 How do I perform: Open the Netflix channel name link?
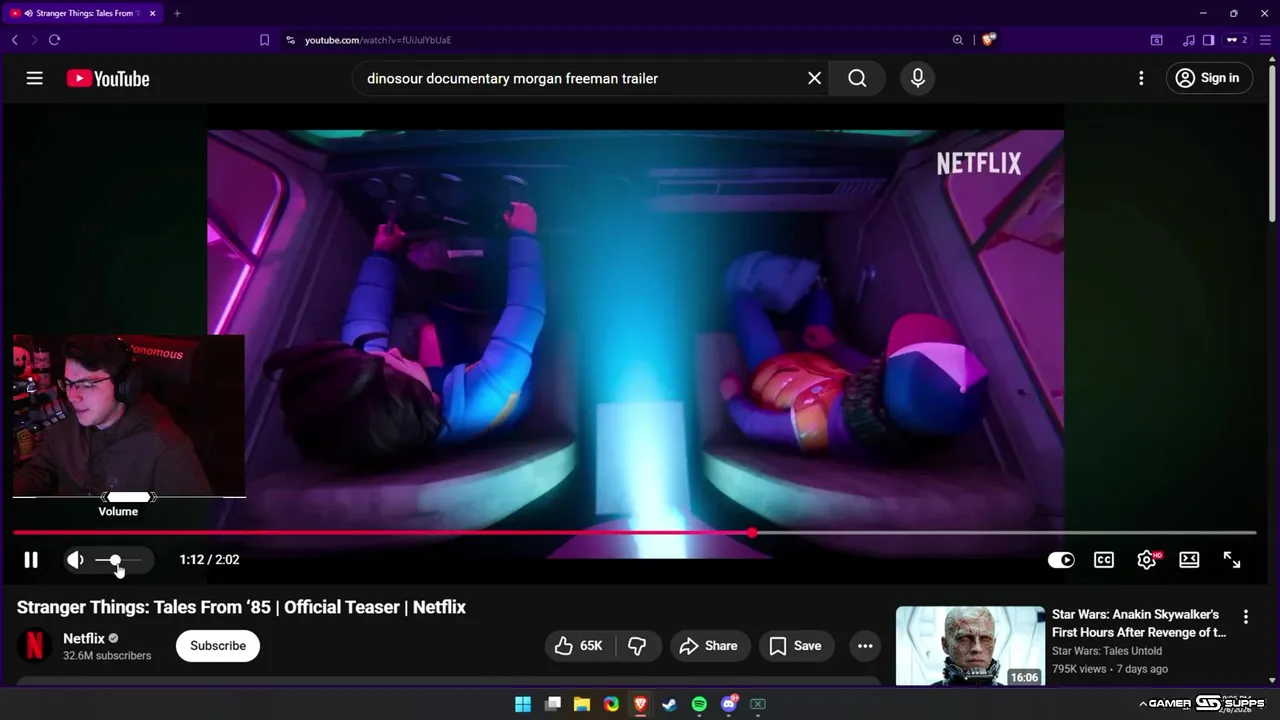(84, 638)
